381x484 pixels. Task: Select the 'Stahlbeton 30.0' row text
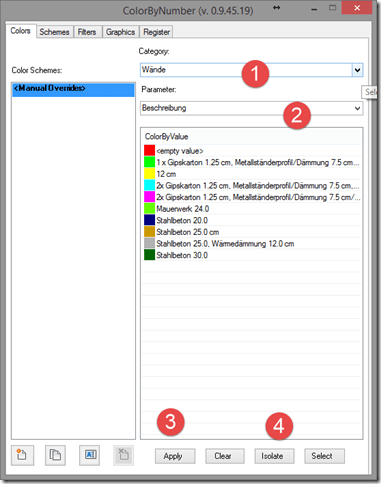click(182, 255)
